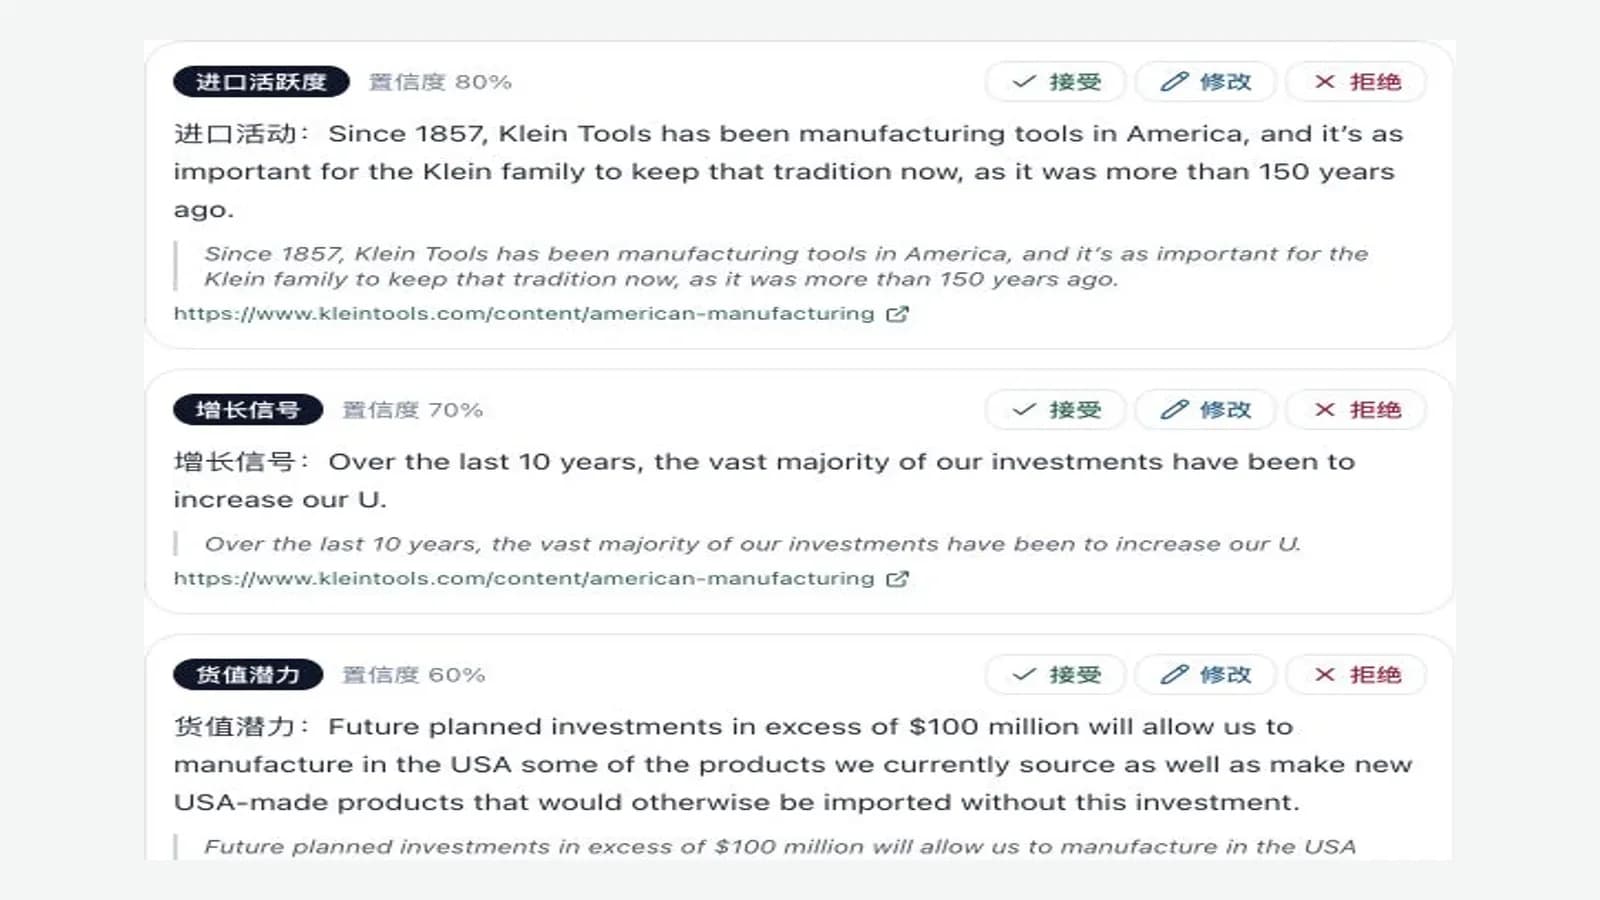The height and width of the screenshot is (900, 1600).
Task: Select the 增长信号 tag badge
Action: tap(248, 410)
